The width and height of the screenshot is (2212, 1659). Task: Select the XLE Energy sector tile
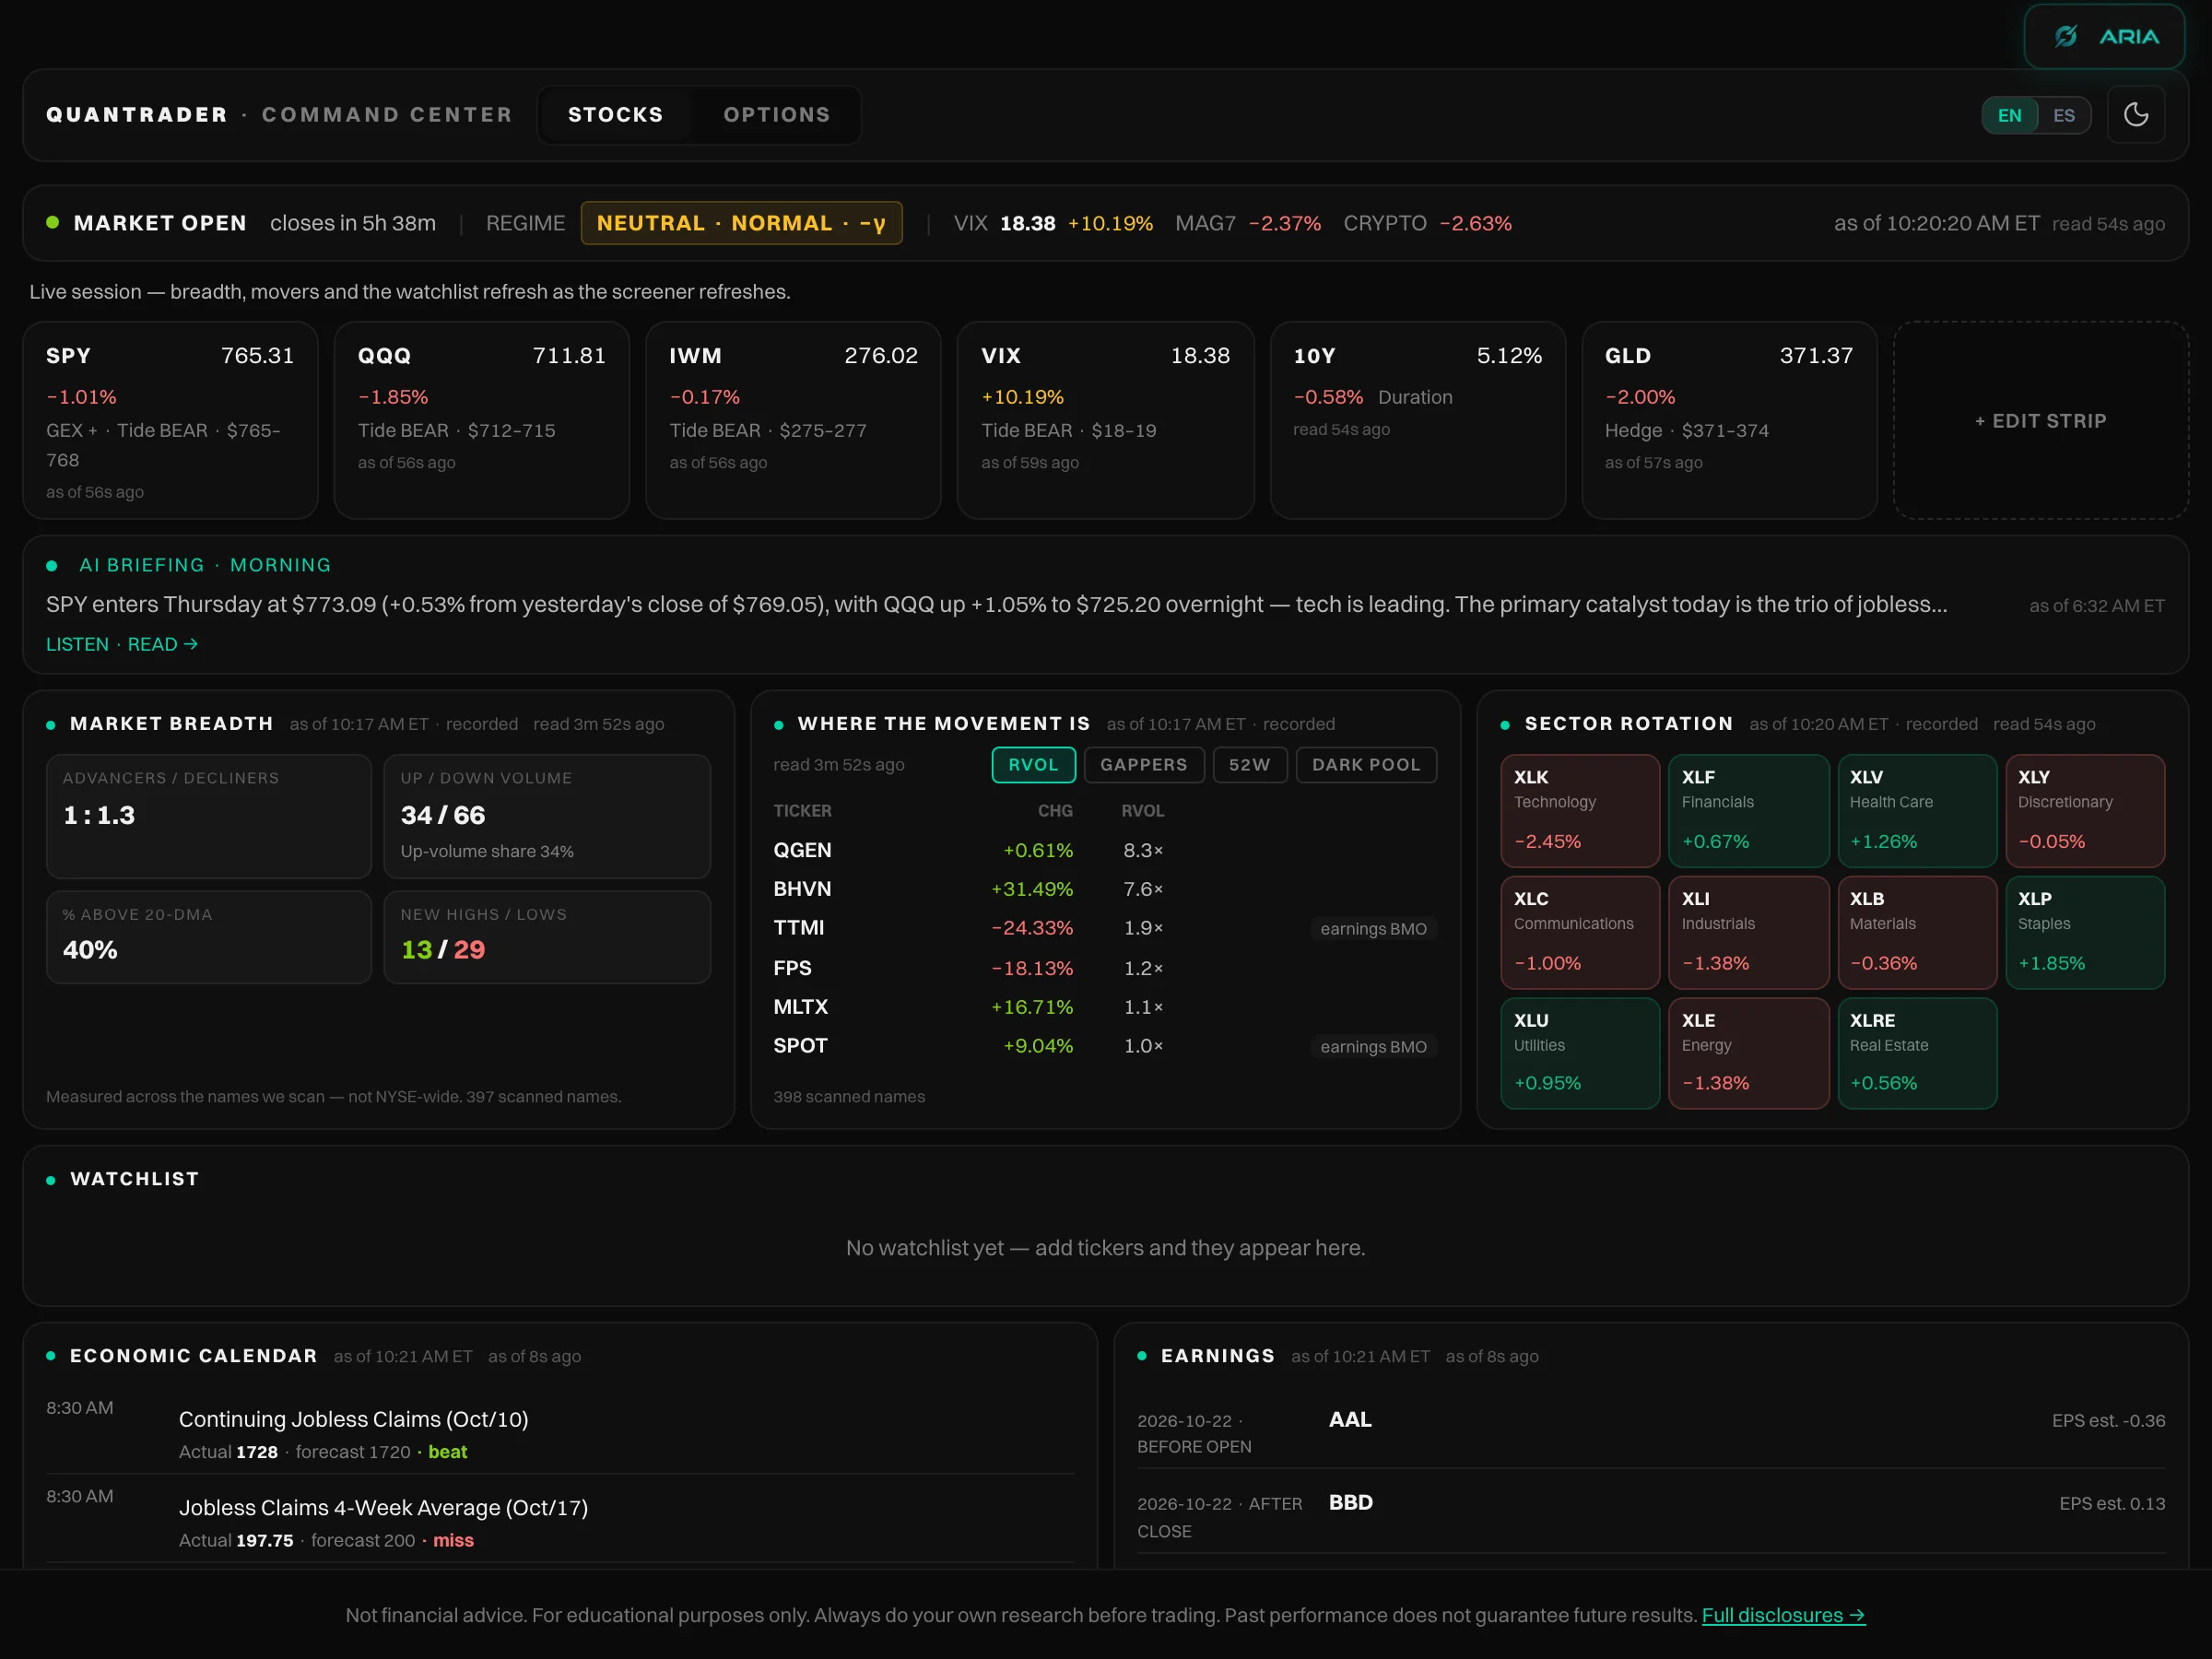pyautogui.click(x=1748, y=1054)
